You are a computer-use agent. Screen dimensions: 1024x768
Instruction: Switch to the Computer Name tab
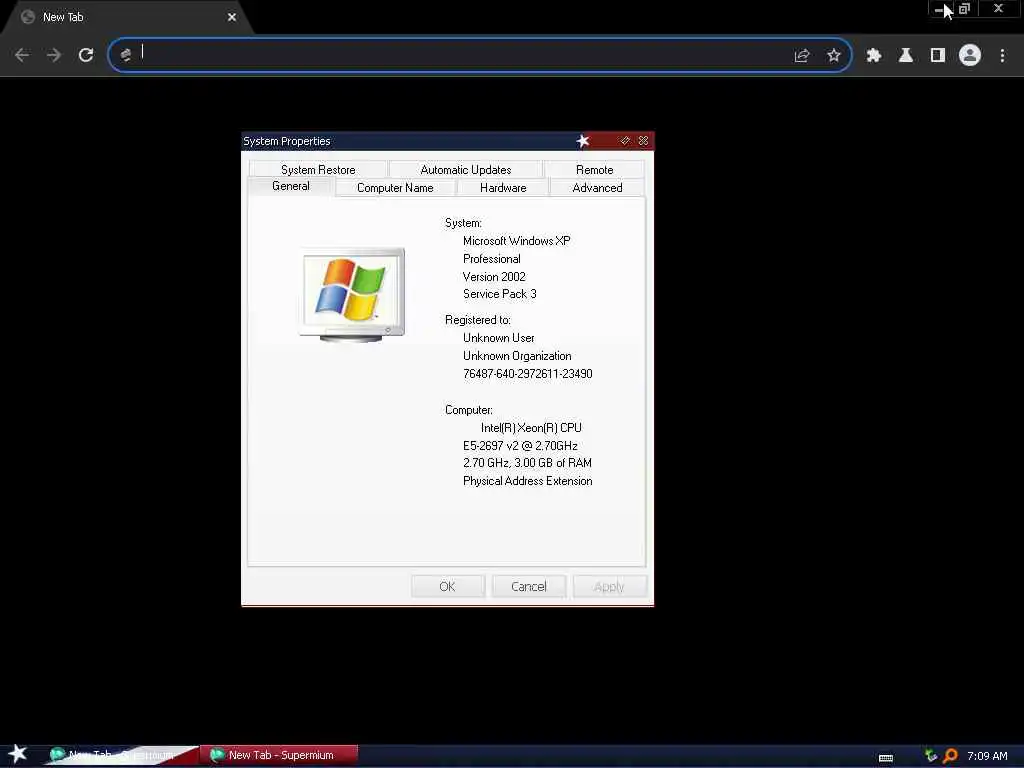point(395,188)
